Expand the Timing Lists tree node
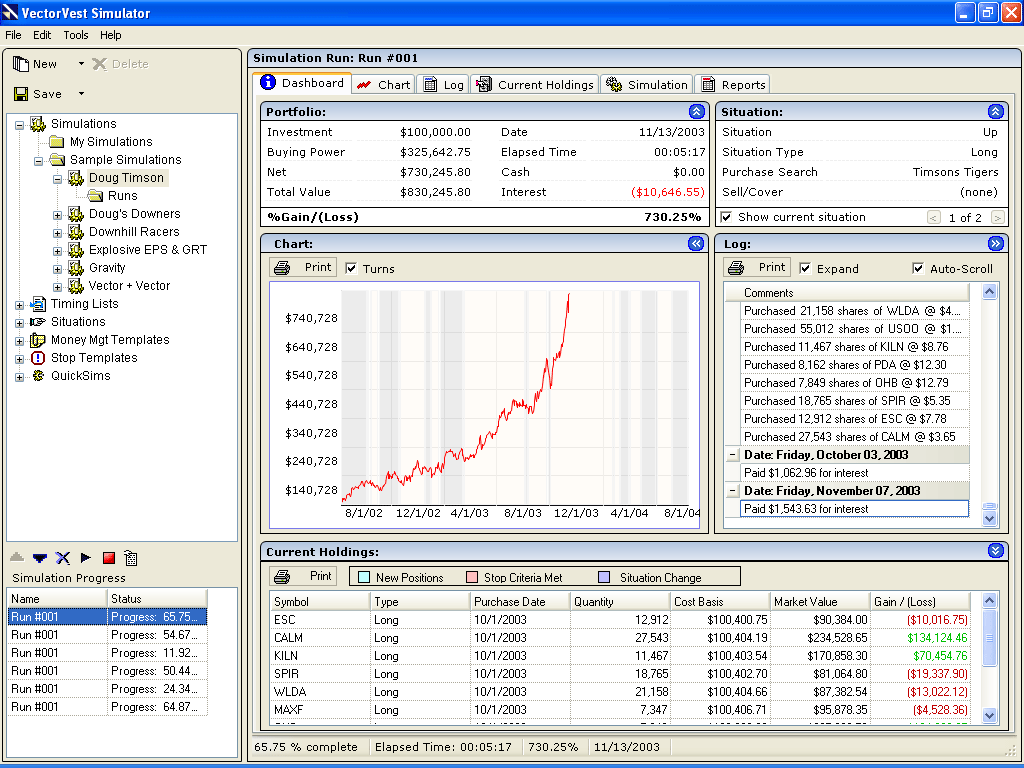This screenshot has height=768, width=1024. [20, 304]
